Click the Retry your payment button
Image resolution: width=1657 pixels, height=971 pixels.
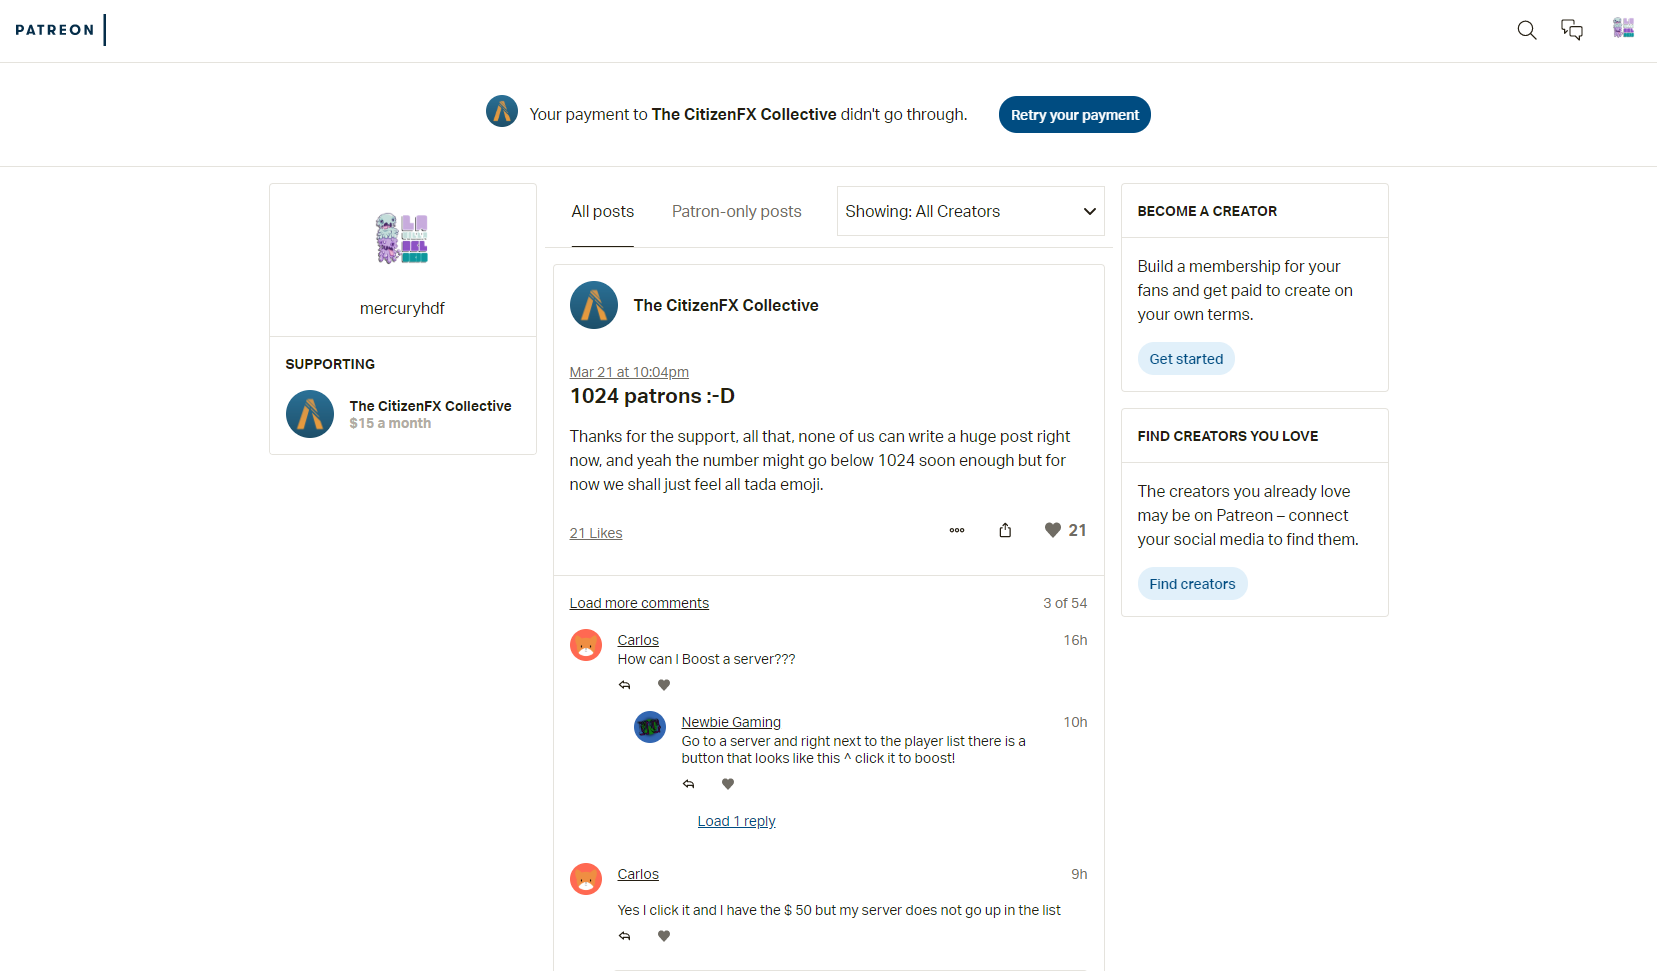pyautogui.click(x=1075, y=115)
